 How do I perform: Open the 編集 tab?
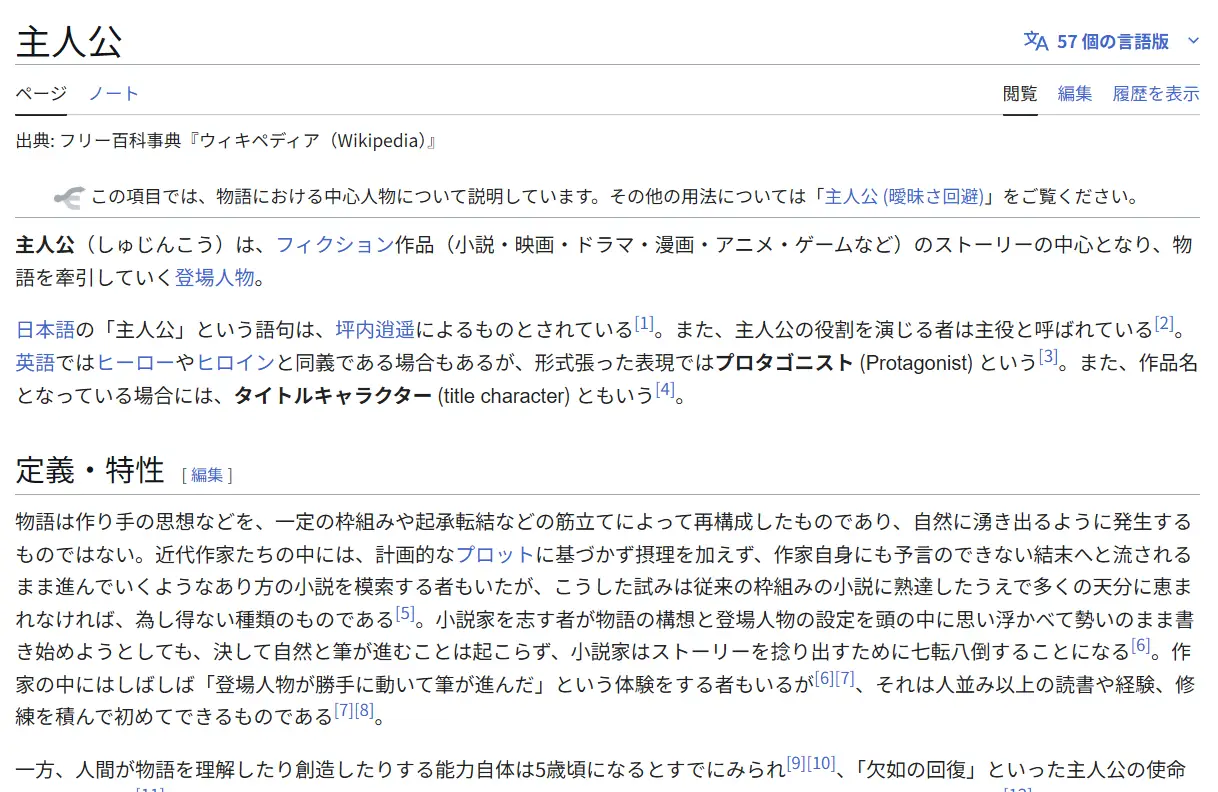(1075, 94)
